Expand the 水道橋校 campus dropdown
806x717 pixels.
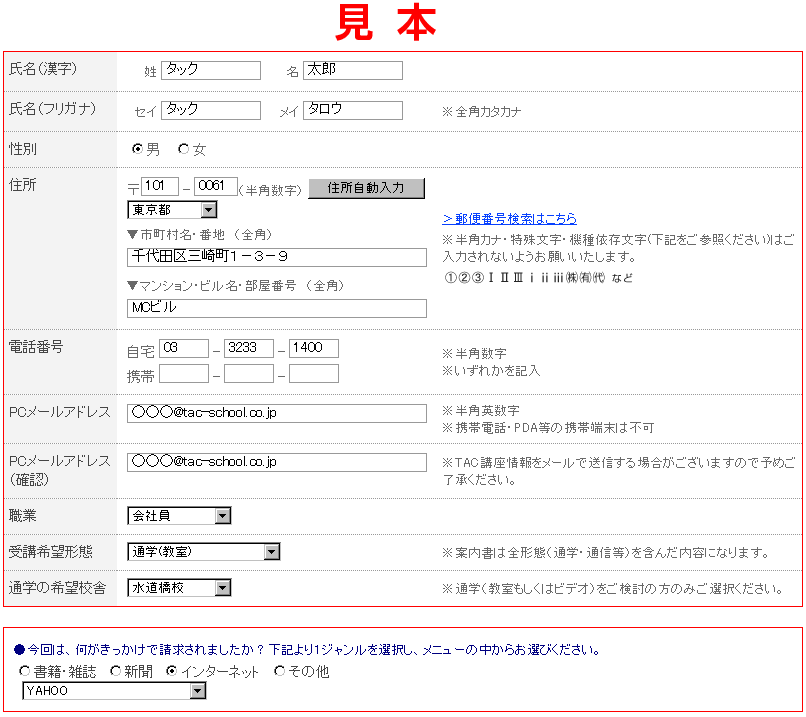pos(179,588)
